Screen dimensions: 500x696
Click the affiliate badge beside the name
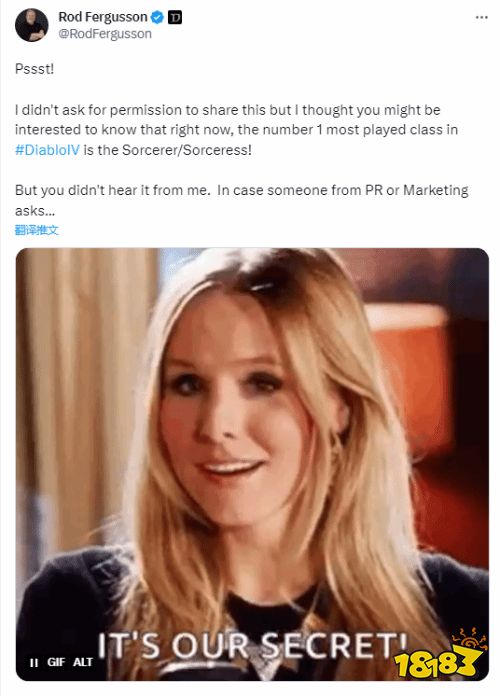click(175, 17)
